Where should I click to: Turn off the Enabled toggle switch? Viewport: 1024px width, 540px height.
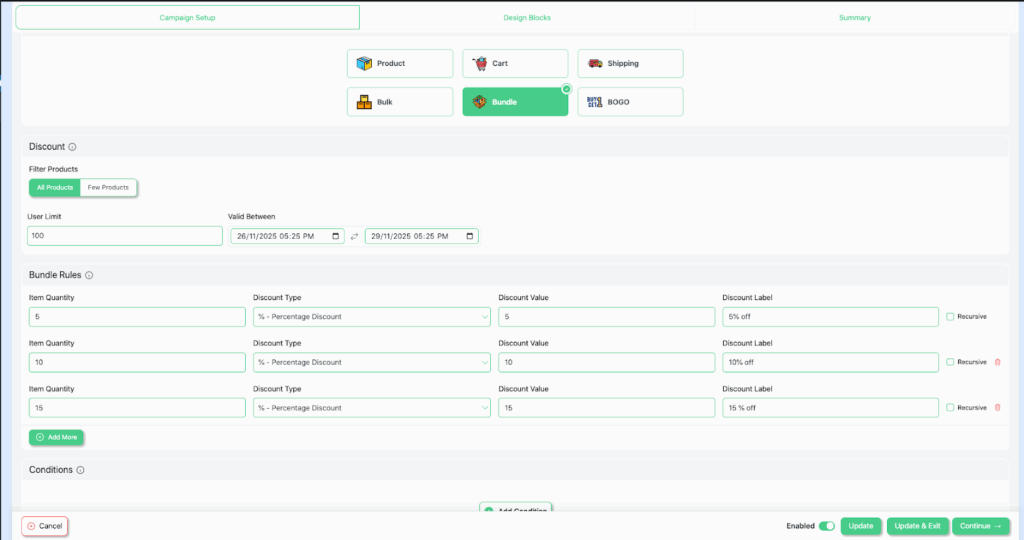826,526
